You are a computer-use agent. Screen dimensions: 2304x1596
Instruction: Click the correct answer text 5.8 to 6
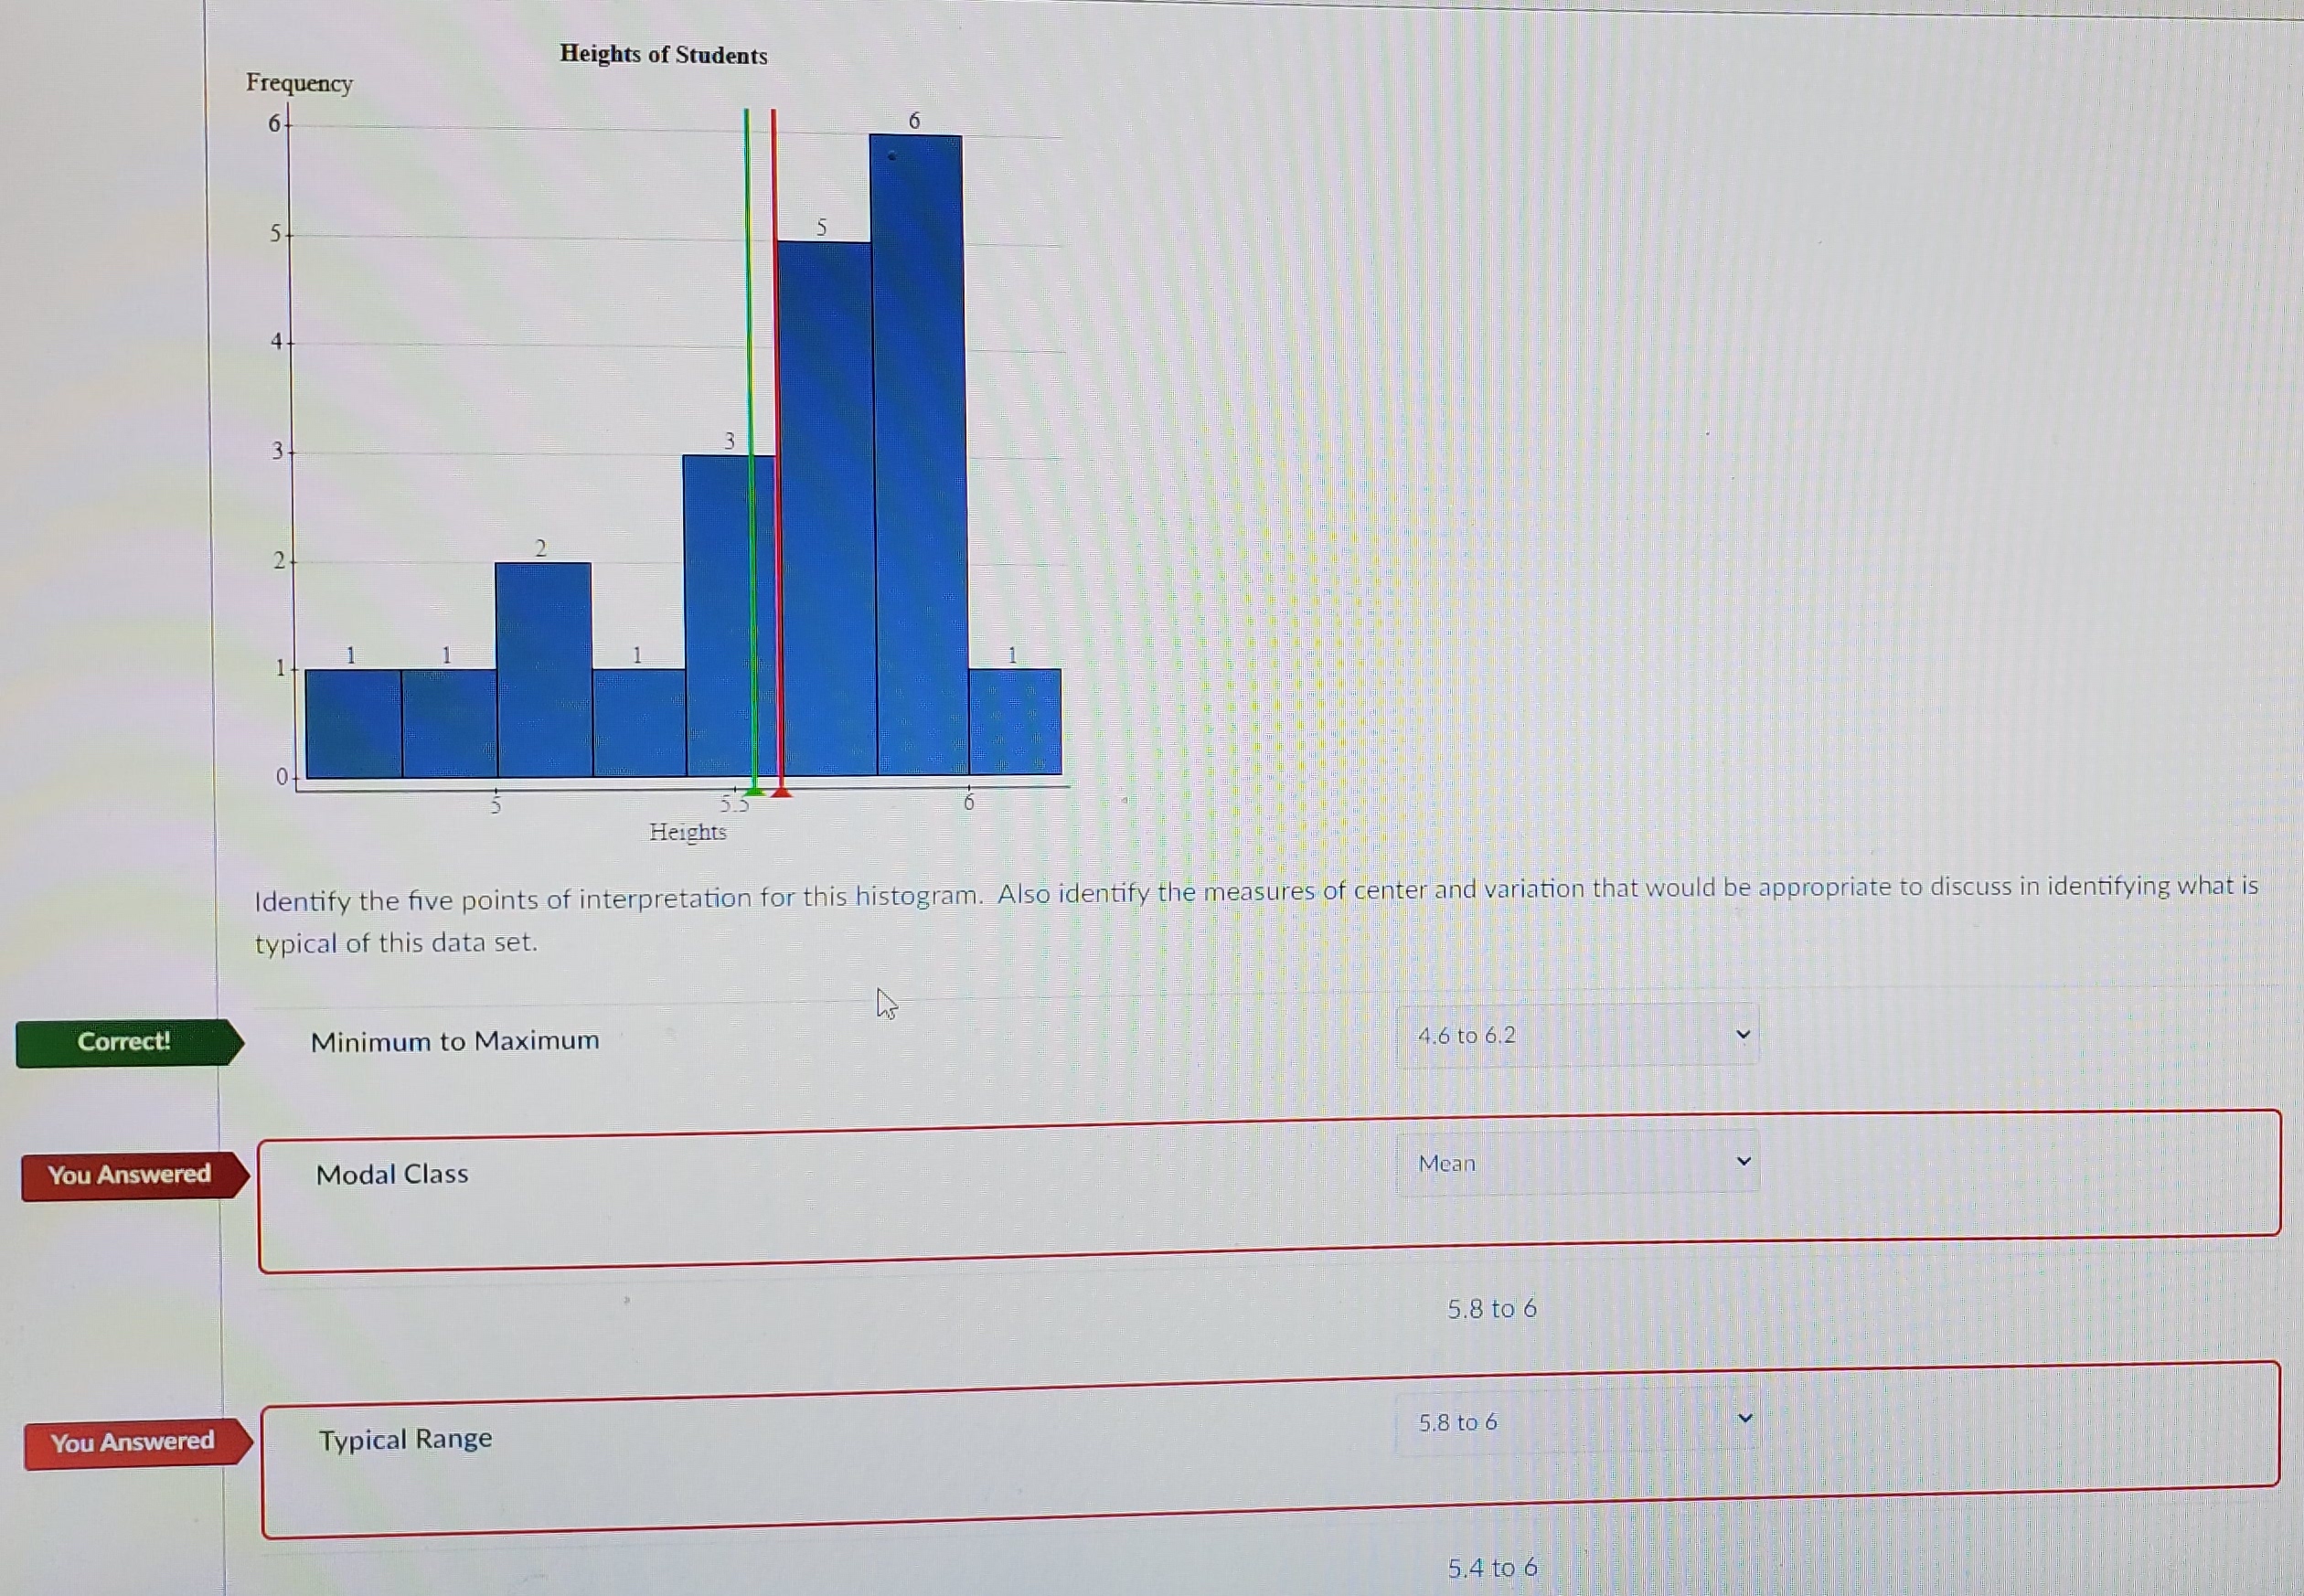[1492, 1309]
